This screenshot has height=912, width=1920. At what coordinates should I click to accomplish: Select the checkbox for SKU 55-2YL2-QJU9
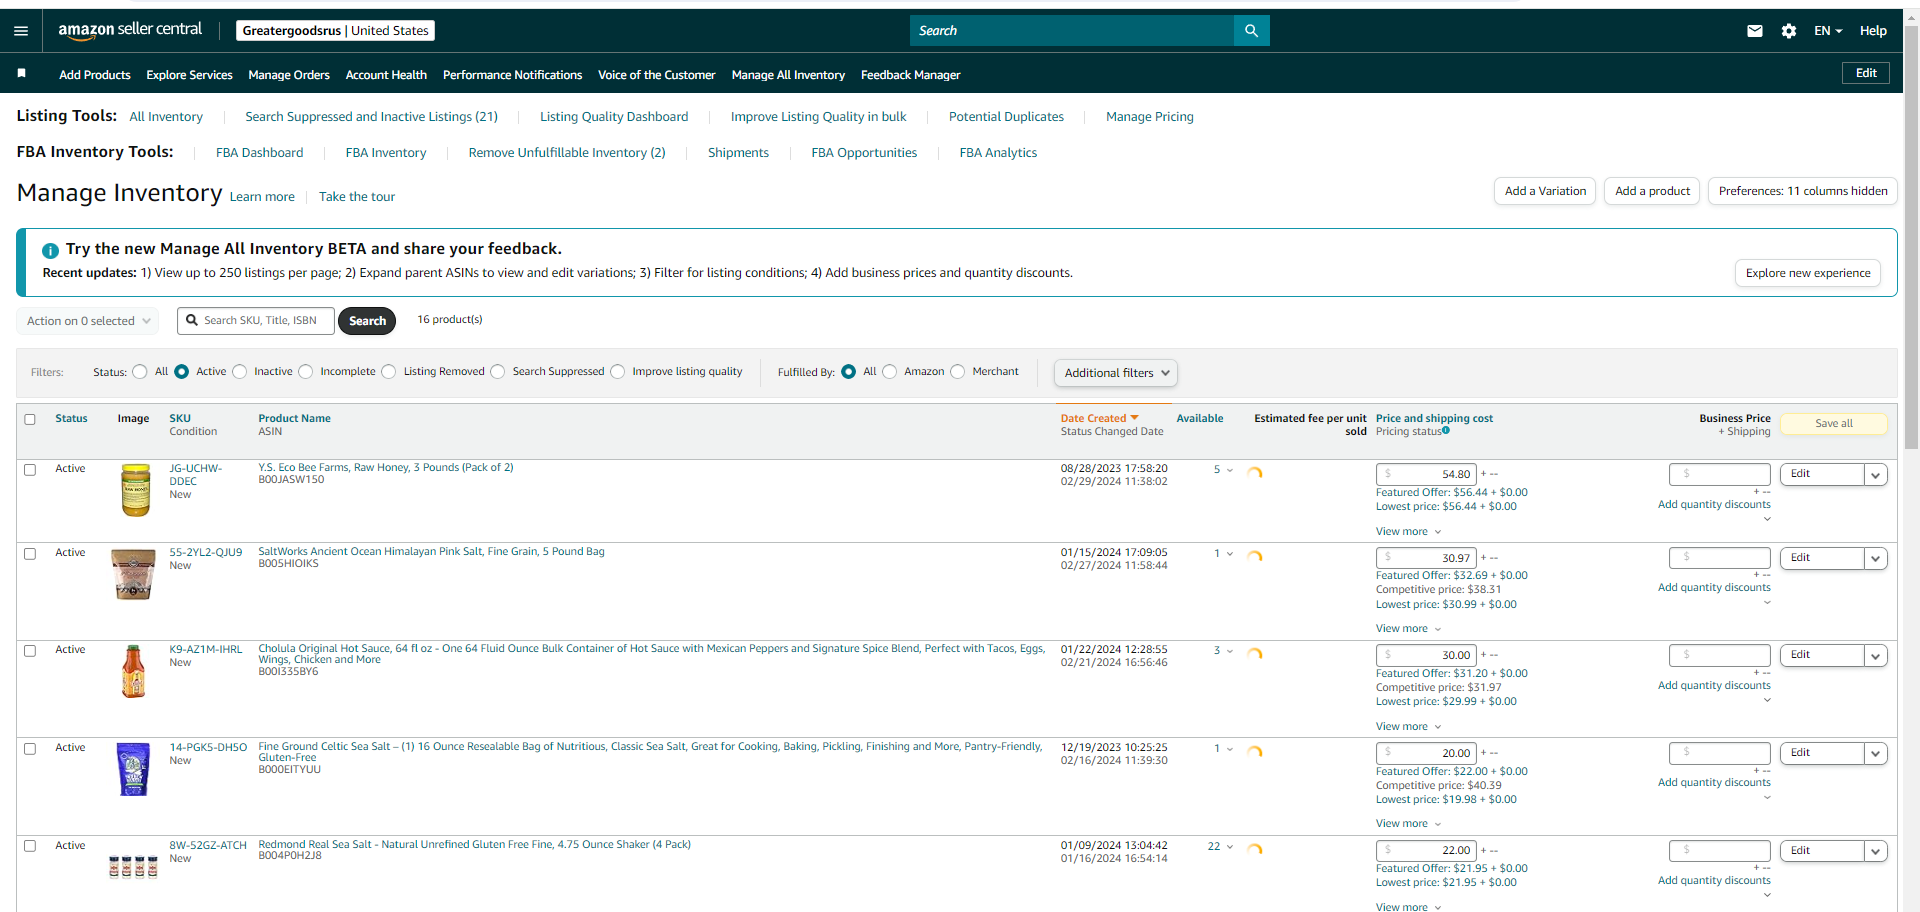coord(30,553)
